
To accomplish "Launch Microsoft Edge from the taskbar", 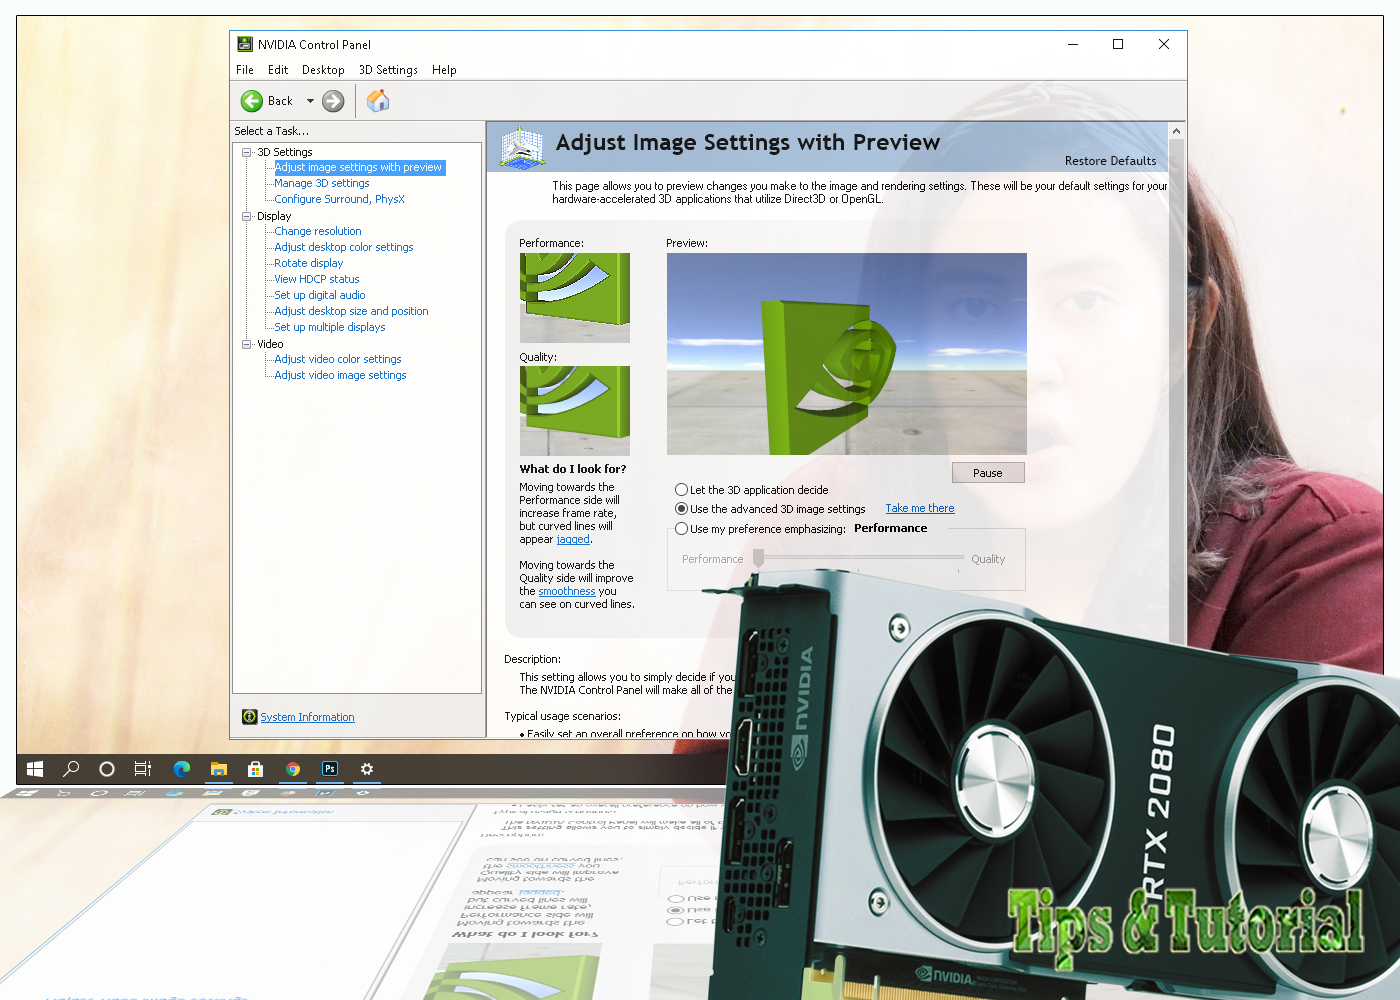I will point(181,769).
